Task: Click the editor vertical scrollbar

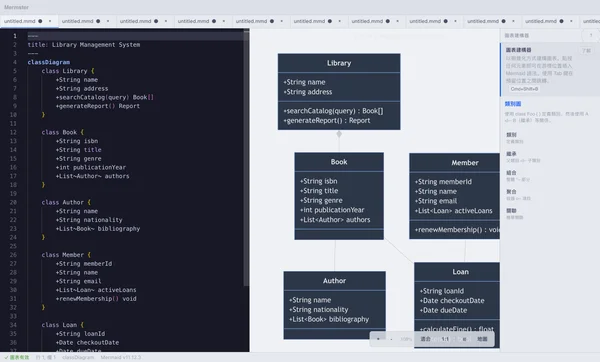Action: click(x=246, y=157)
